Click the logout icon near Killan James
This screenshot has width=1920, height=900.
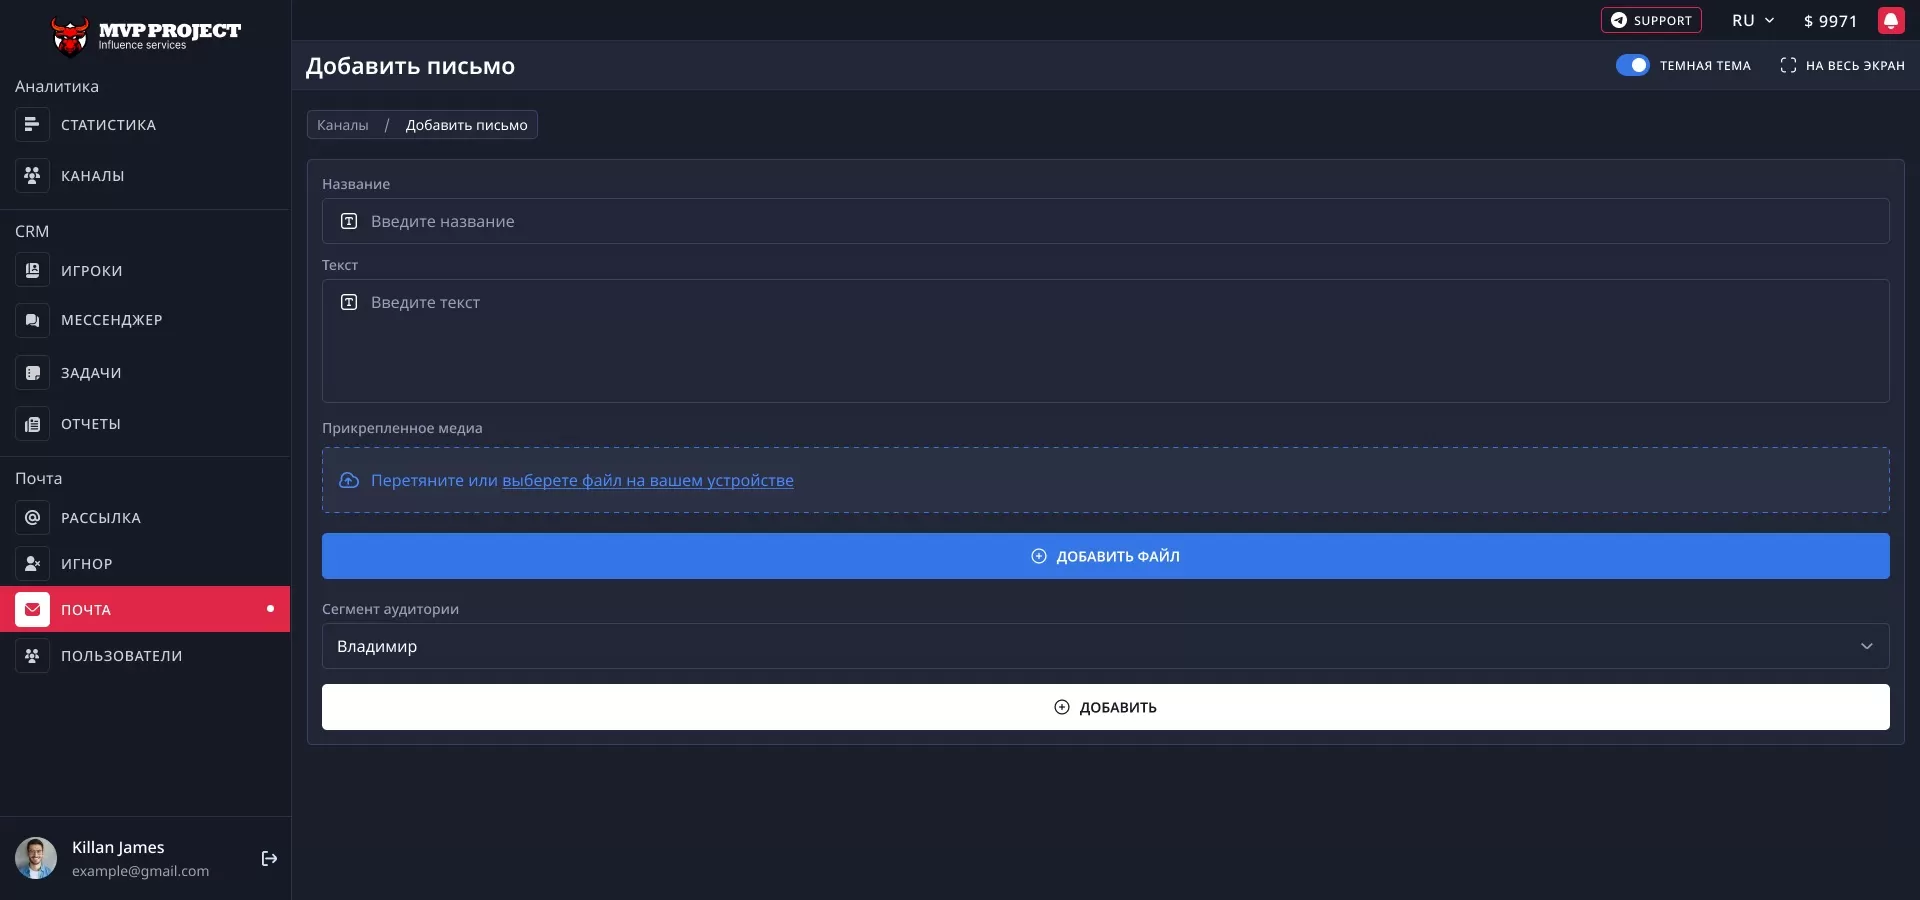point(269,859)
